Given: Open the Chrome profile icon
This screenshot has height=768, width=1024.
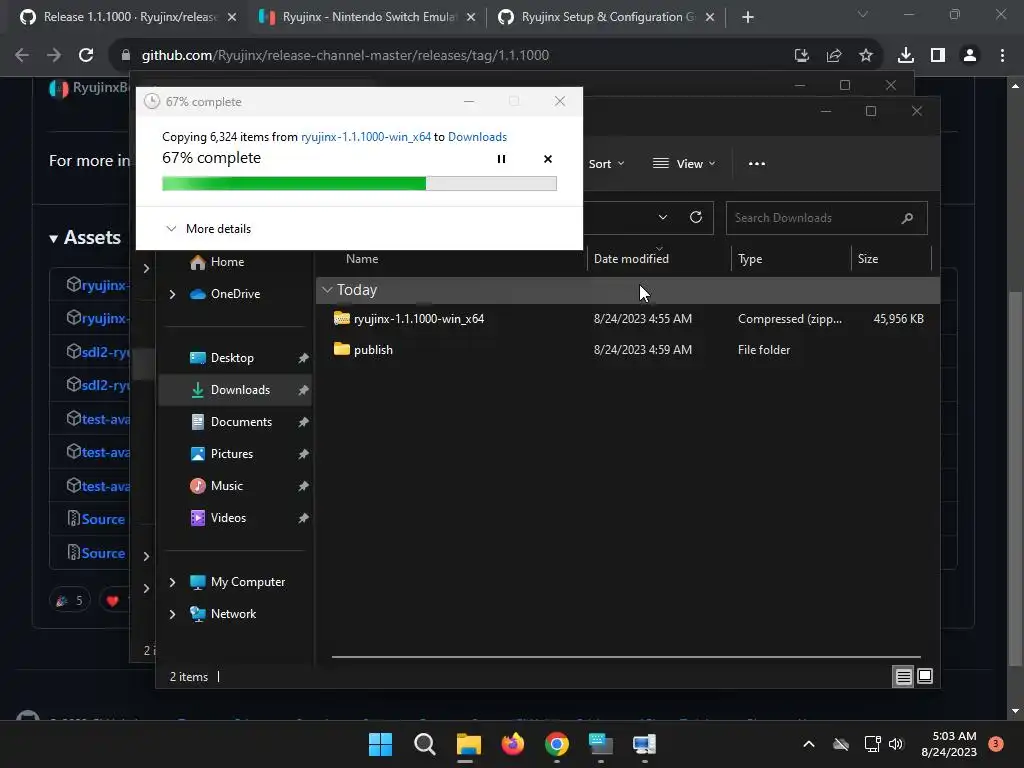Looking at the screenshot, I should point(970,56).
